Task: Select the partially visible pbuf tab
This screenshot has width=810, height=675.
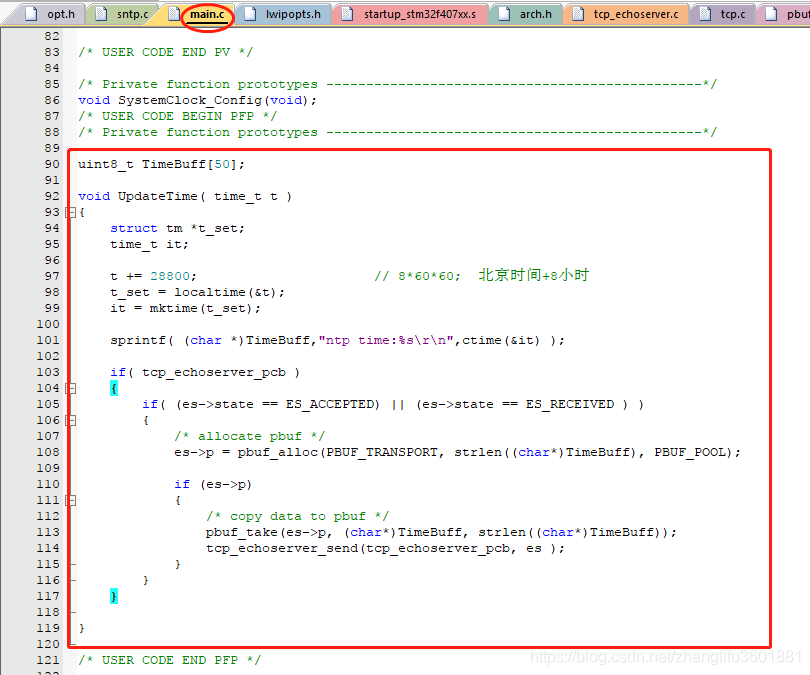Action: [x=796, y=15]
